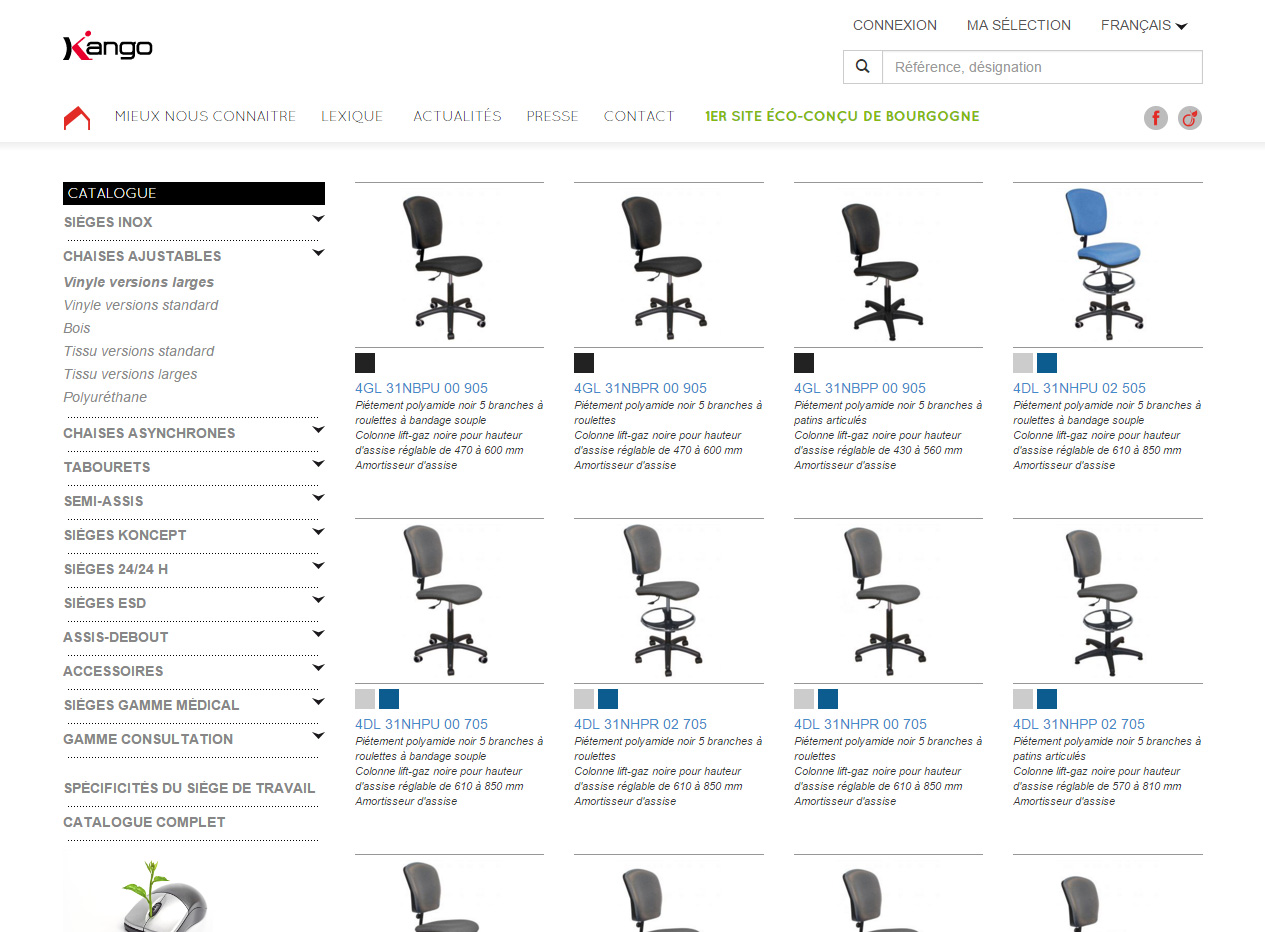Image resolution: width=1265 pixels, height=932 pixels.
Task: Collapse the Chaises Ajustables category arrow
Action: (318, 252)
